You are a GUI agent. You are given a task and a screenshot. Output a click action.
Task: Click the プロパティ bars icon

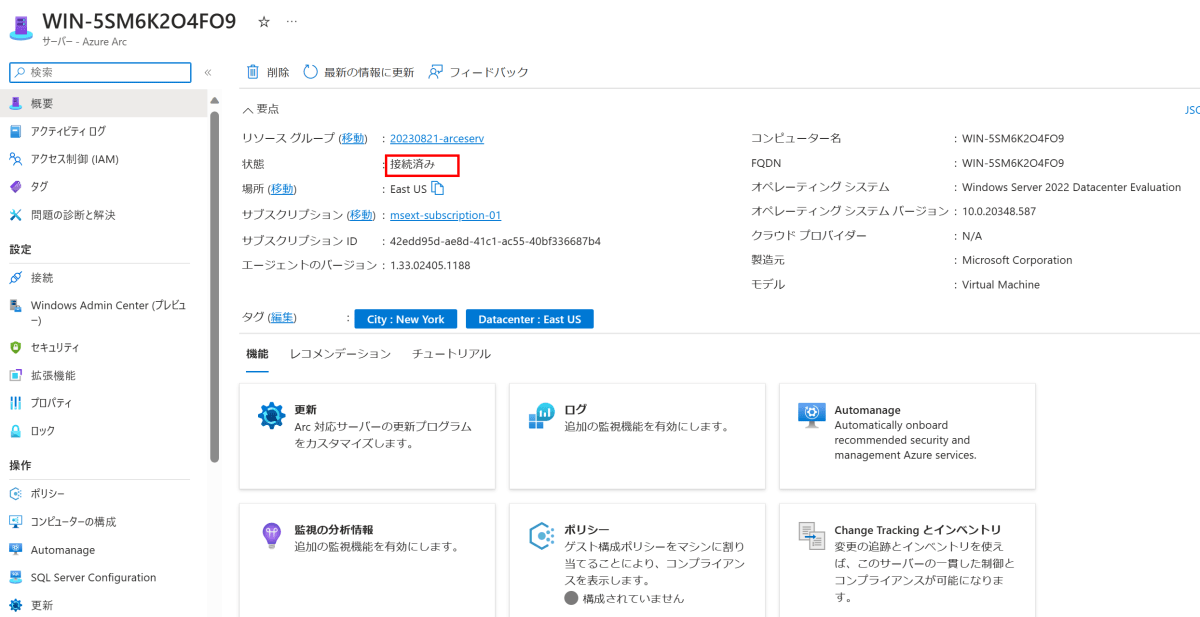(x=15, y=403)
